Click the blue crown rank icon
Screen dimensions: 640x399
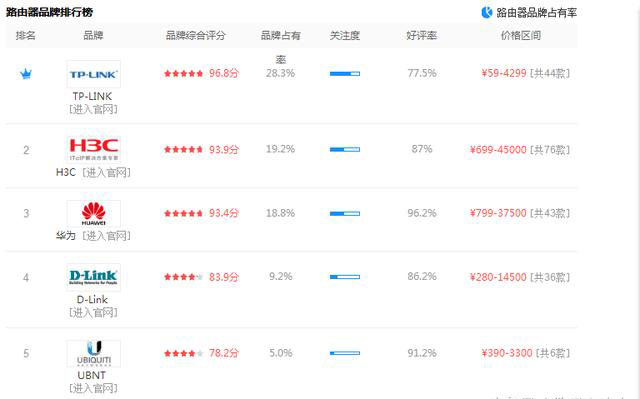pos(26,74)
